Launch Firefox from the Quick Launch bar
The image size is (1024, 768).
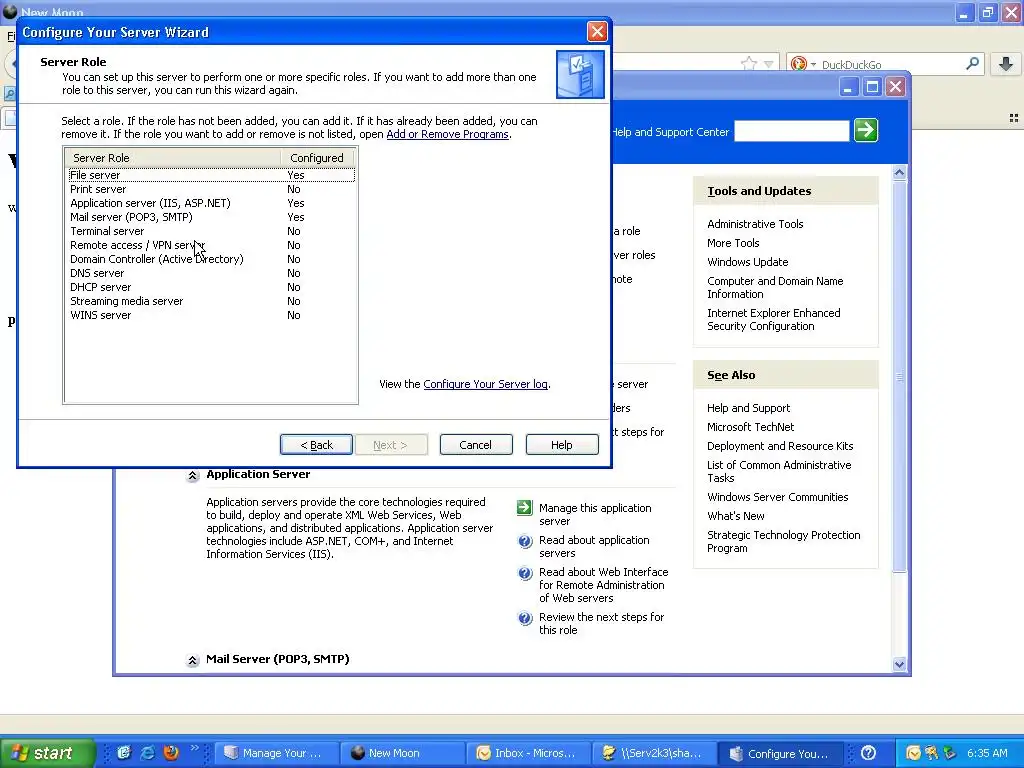pyautogui.click(x=171, y=753)
